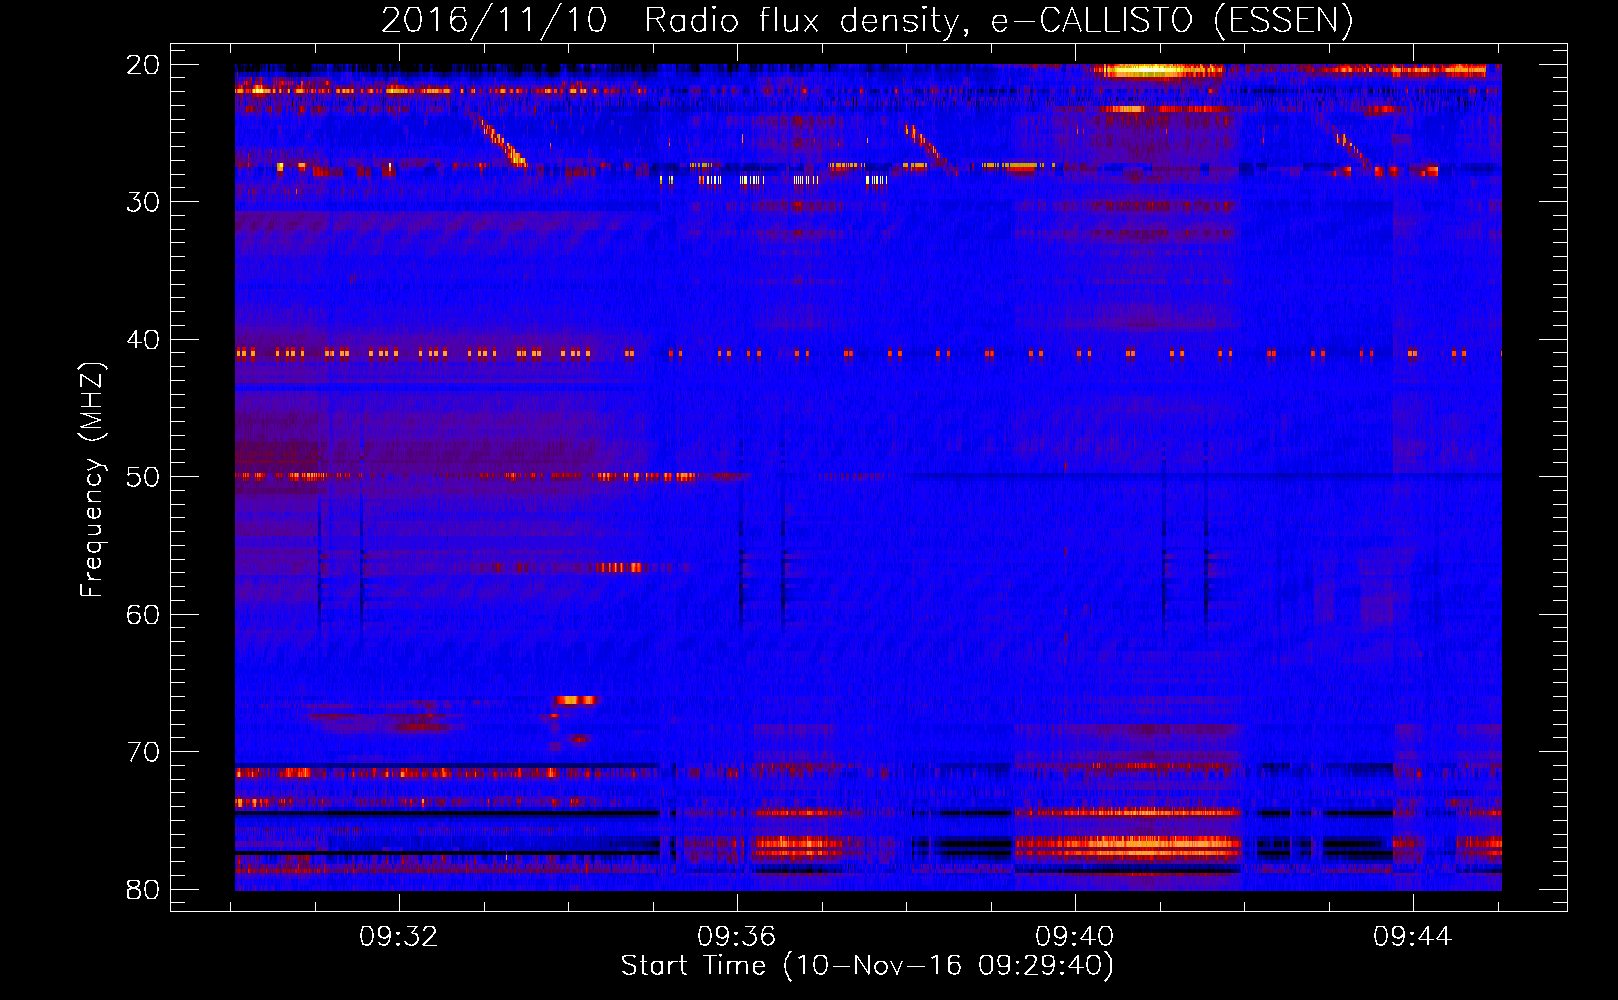Click the '09:44' time tick label
Image resolution: width=1618 pixels, height=1000 pixels.
point(1412,937)
